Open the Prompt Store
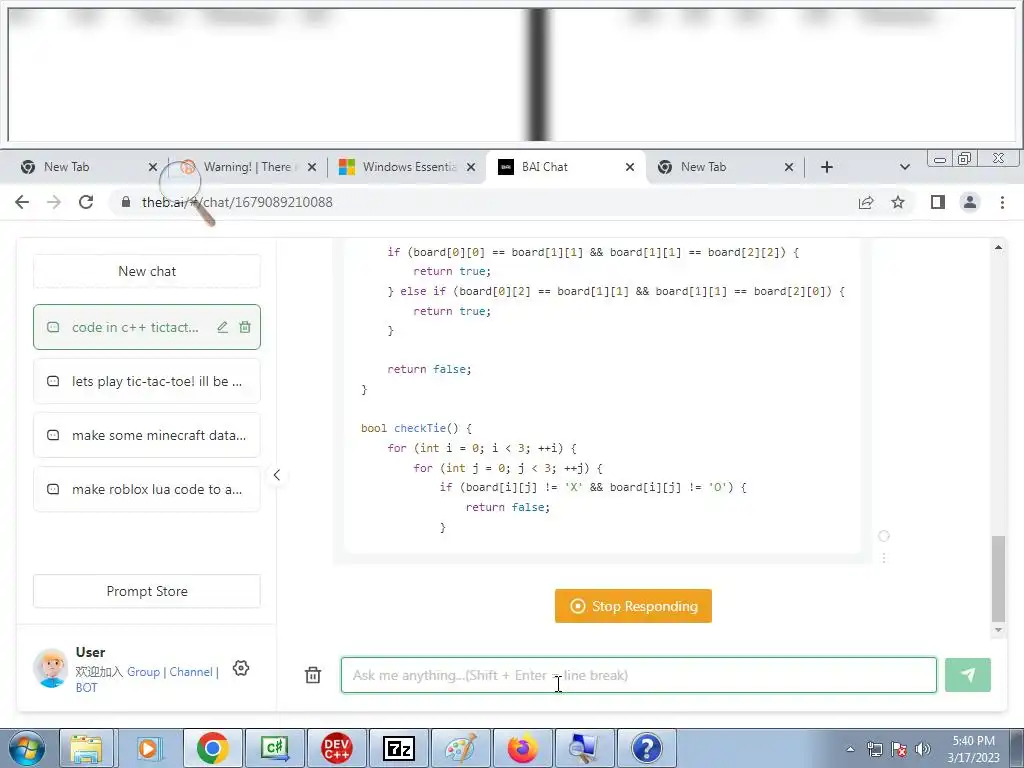The image size is (1024, 768). pos(147,591)
